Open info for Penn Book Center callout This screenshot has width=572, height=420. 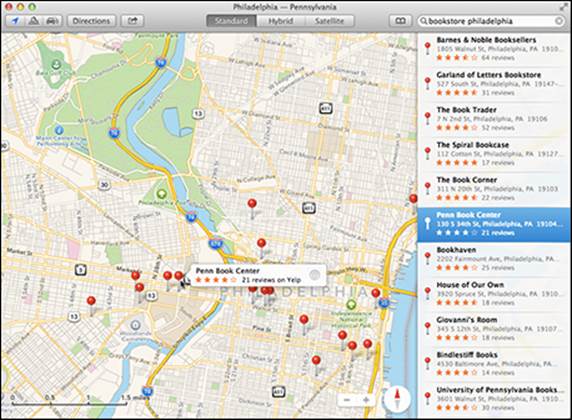[314, 275]
